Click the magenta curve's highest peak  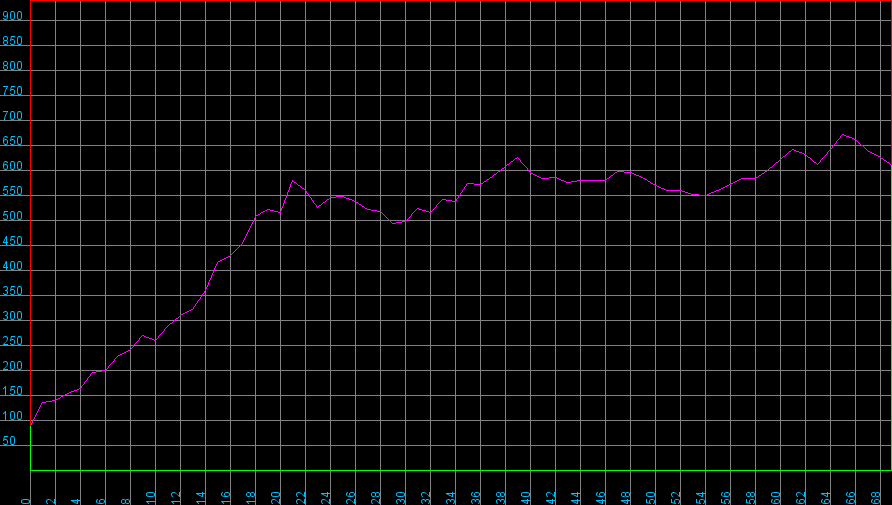coord(843,135)
